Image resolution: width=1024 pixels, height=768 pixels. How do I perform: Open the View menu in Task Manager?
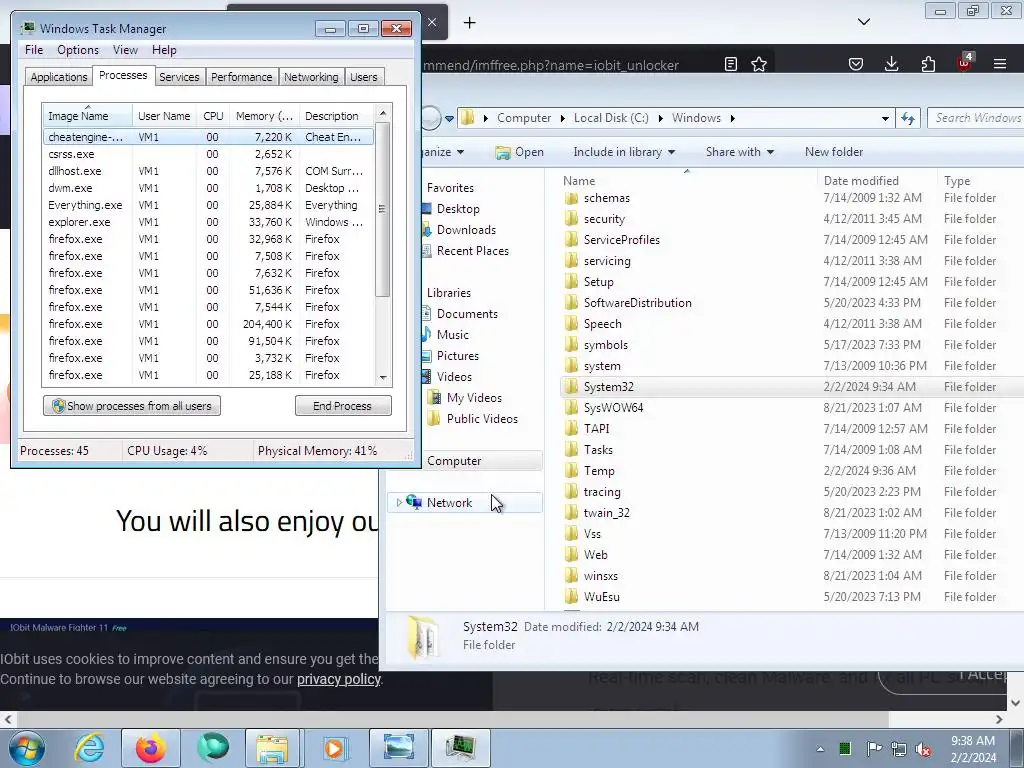coord(125,50)
